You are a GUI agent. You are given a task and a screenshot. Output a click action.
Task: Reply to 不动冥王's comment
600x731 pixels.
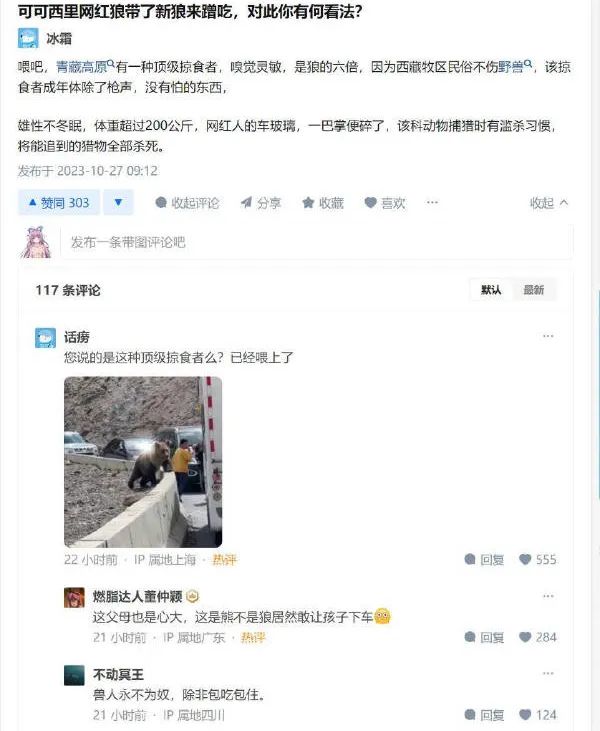click(x=485, y=715)
